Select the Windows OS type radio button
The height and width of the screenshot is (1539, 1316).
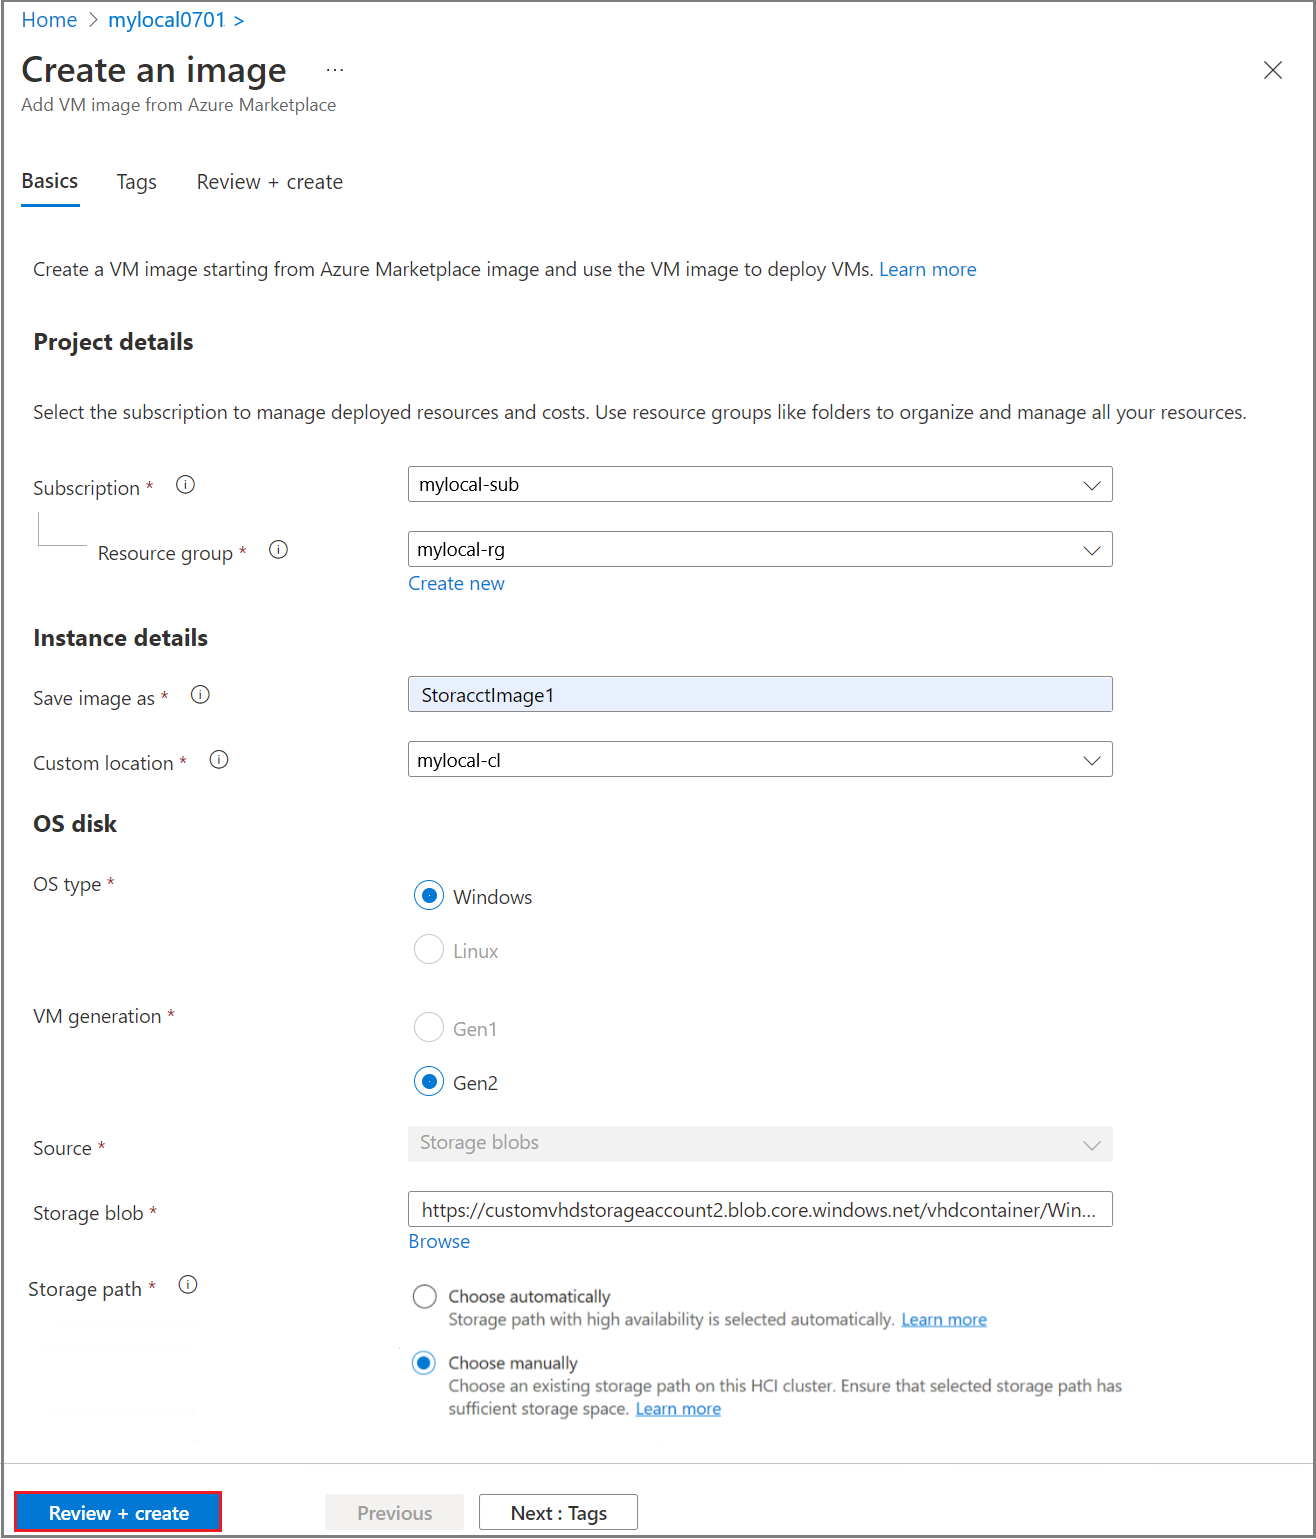429,895
